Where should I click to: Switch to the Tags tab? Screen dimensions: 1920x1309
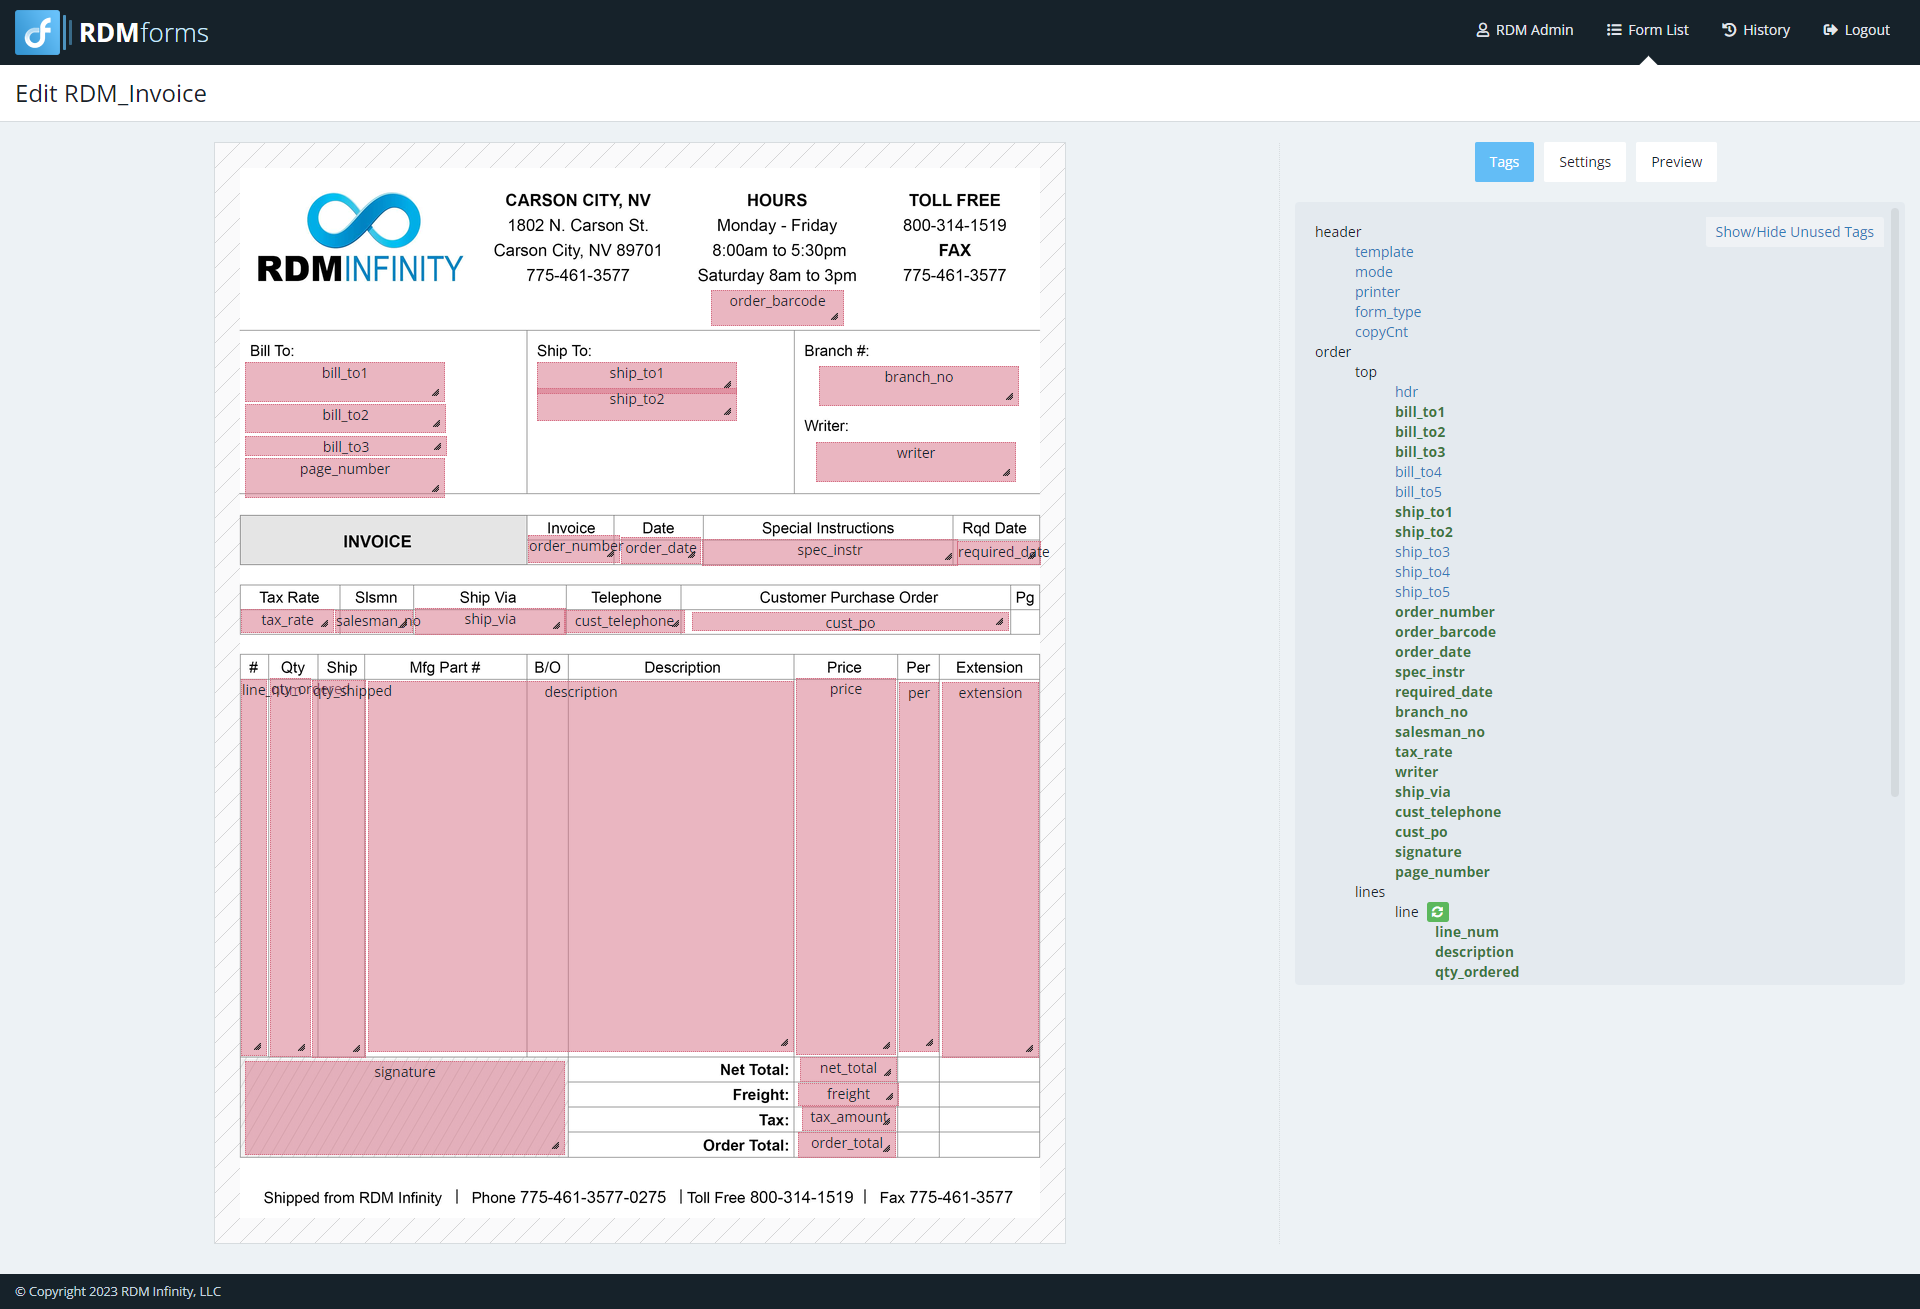coord(1504,162)
